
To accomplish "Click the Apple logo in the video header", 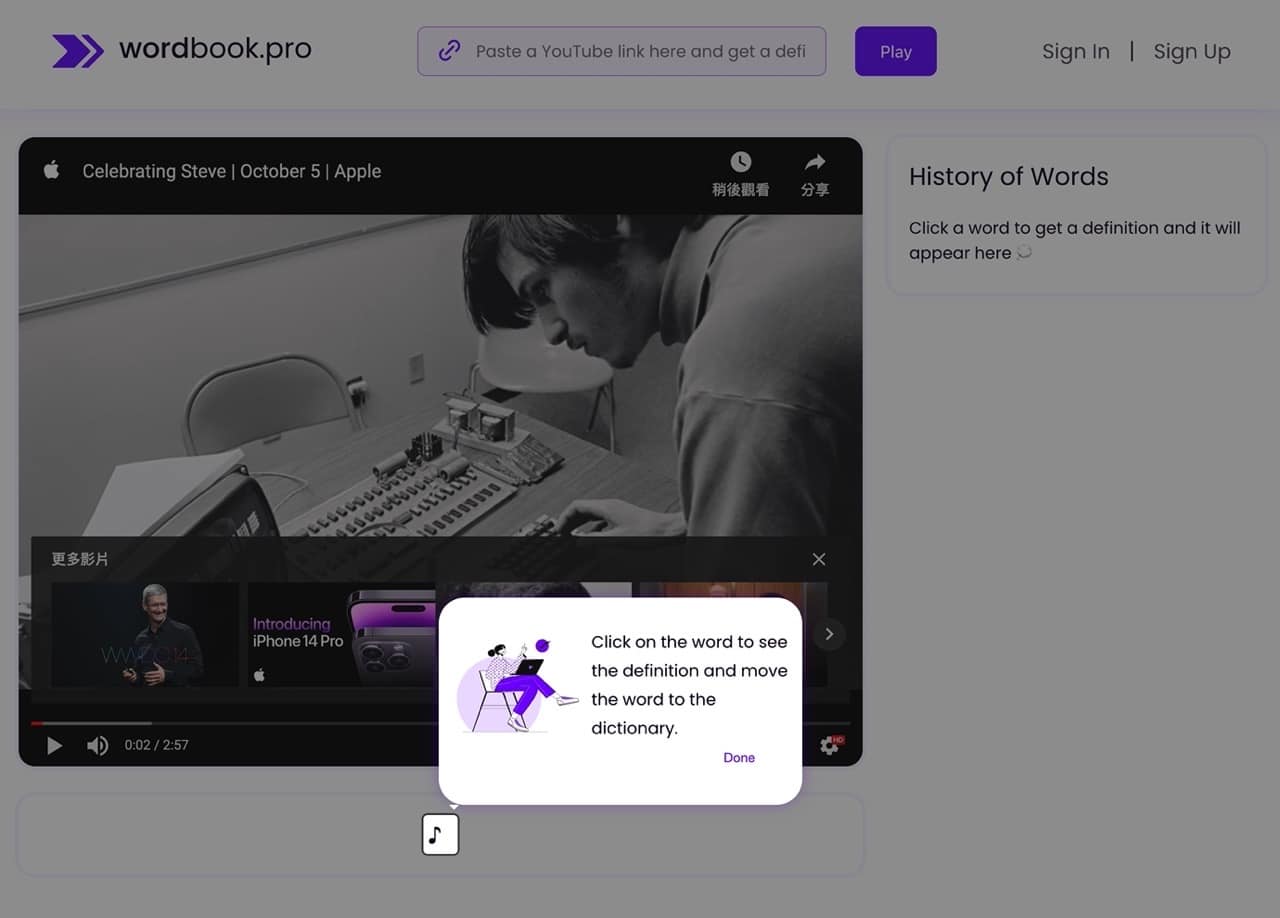I will pos(52,170).
